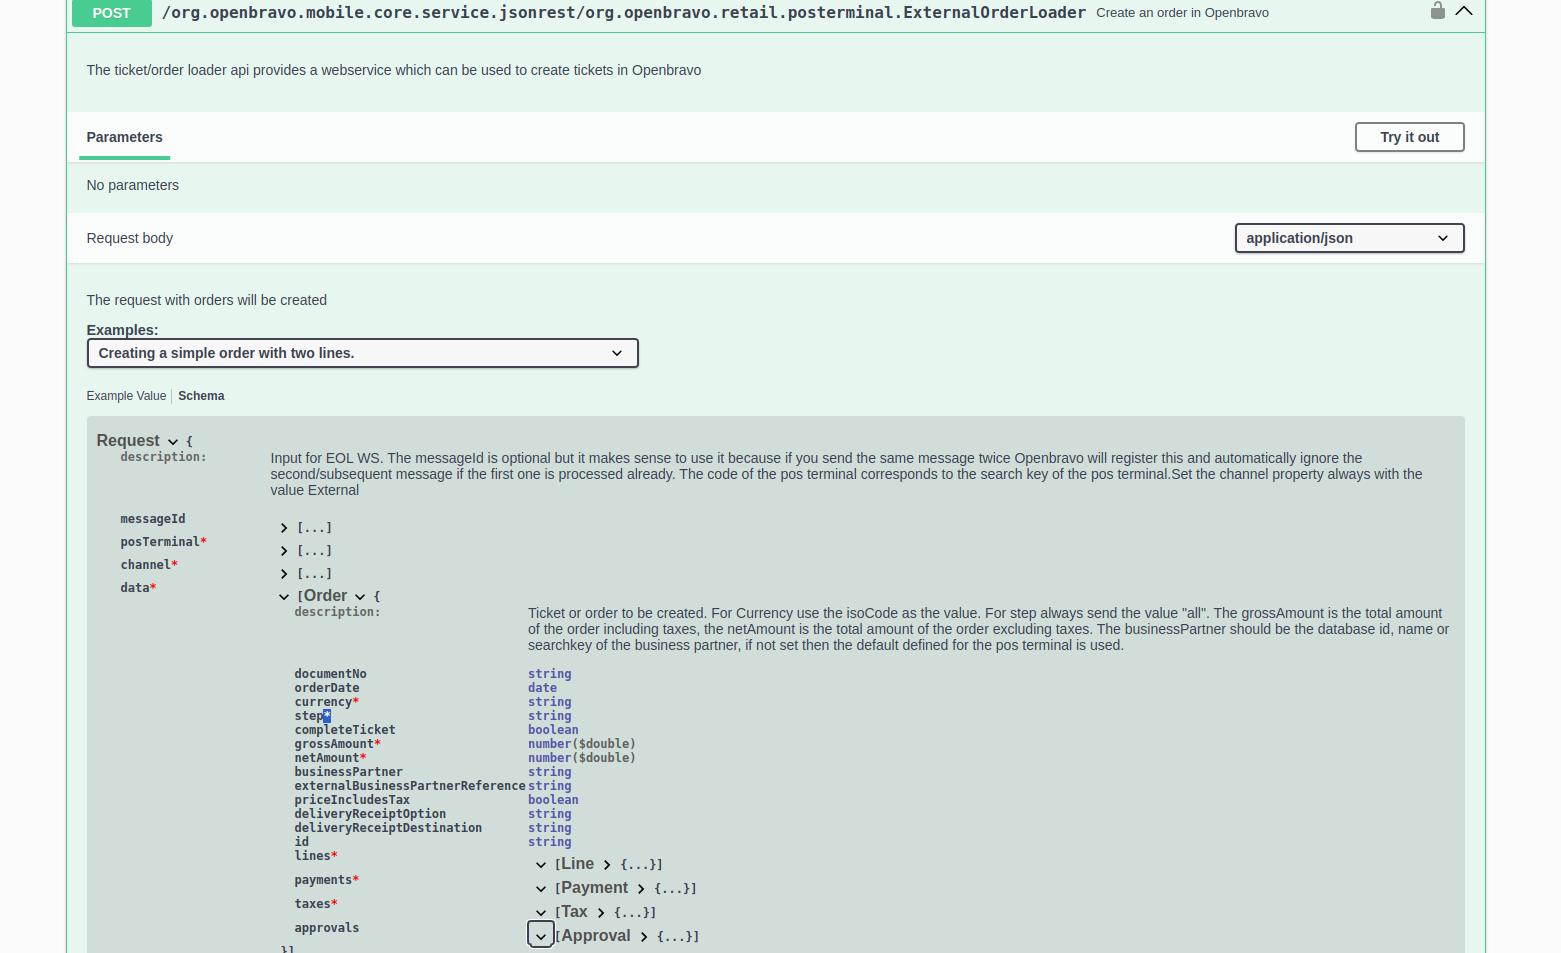1561x953 pixels.
Task: Open the Examples dropdown for simple order
Action: tap(362, 353)
